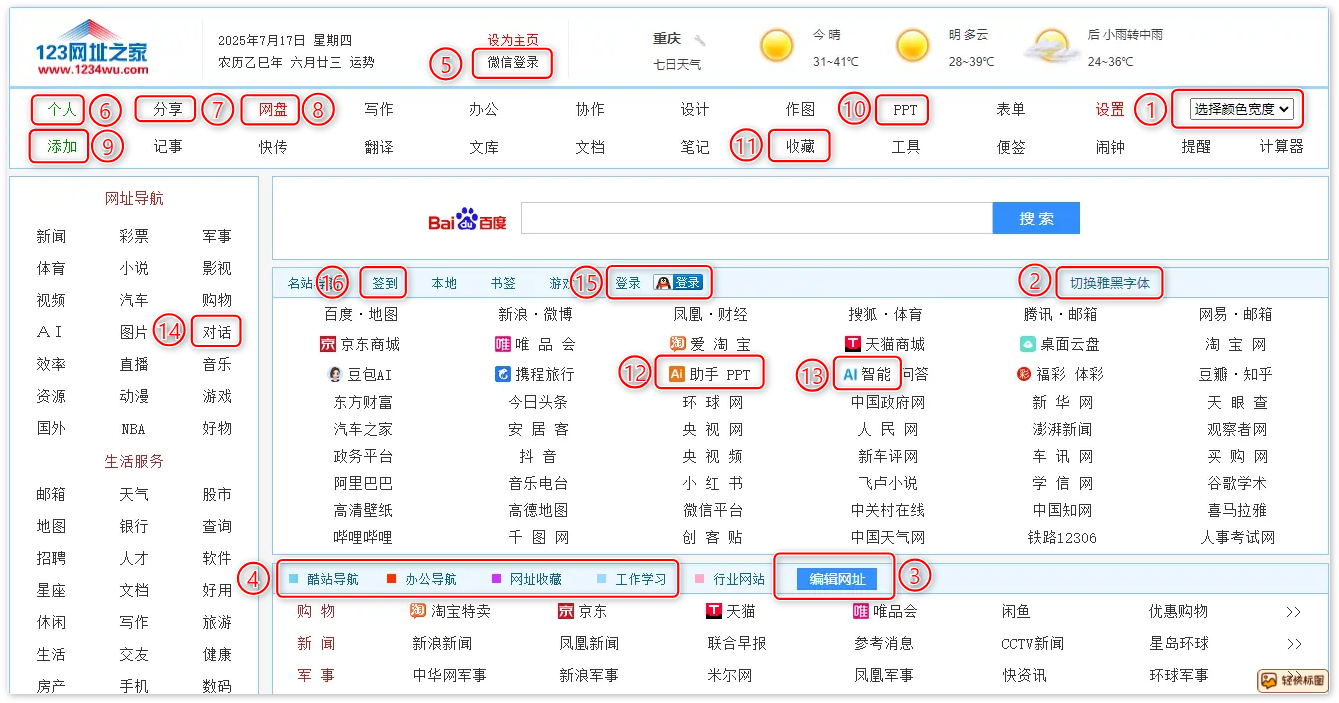Click the blue 携程旅行 icon

tap(502, 375)
